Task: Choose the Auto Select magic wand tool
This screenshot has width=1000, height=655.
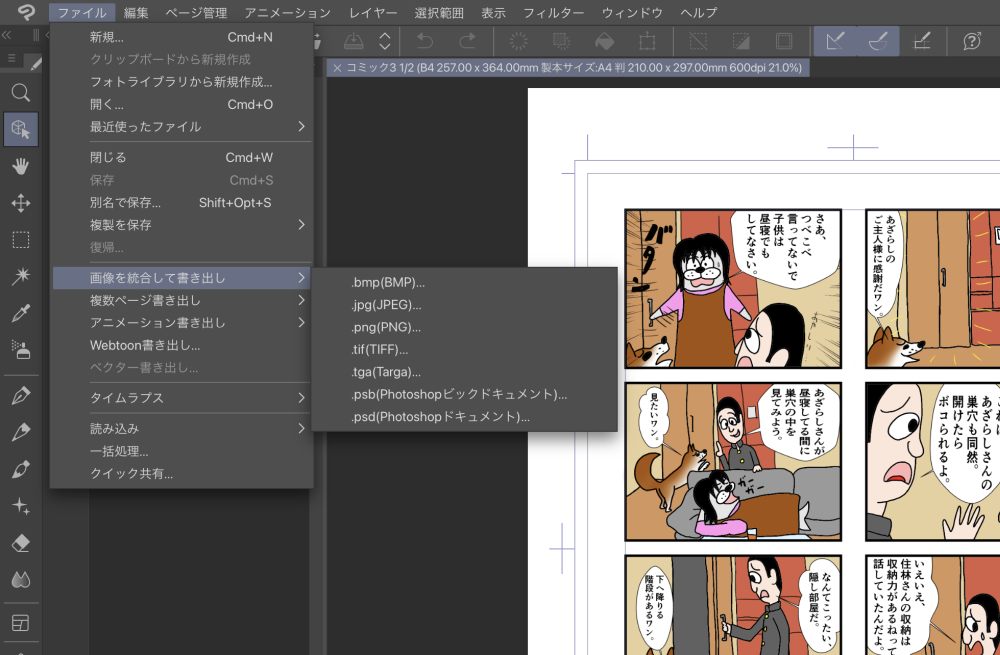Action: [20, 276]
